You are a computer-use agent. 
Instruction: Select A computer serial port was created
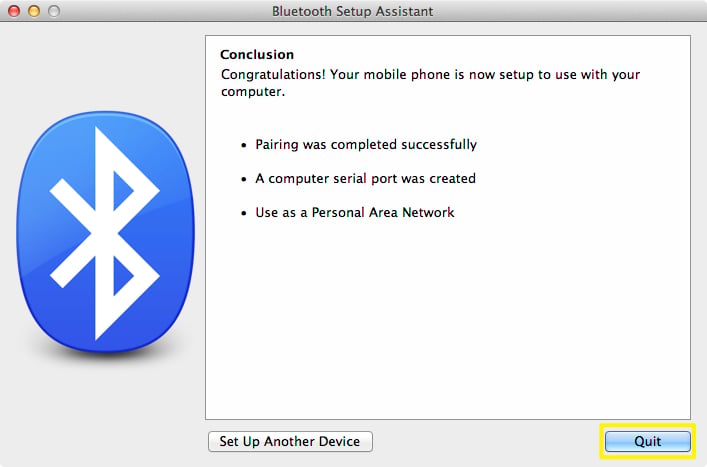pos(366,179)
